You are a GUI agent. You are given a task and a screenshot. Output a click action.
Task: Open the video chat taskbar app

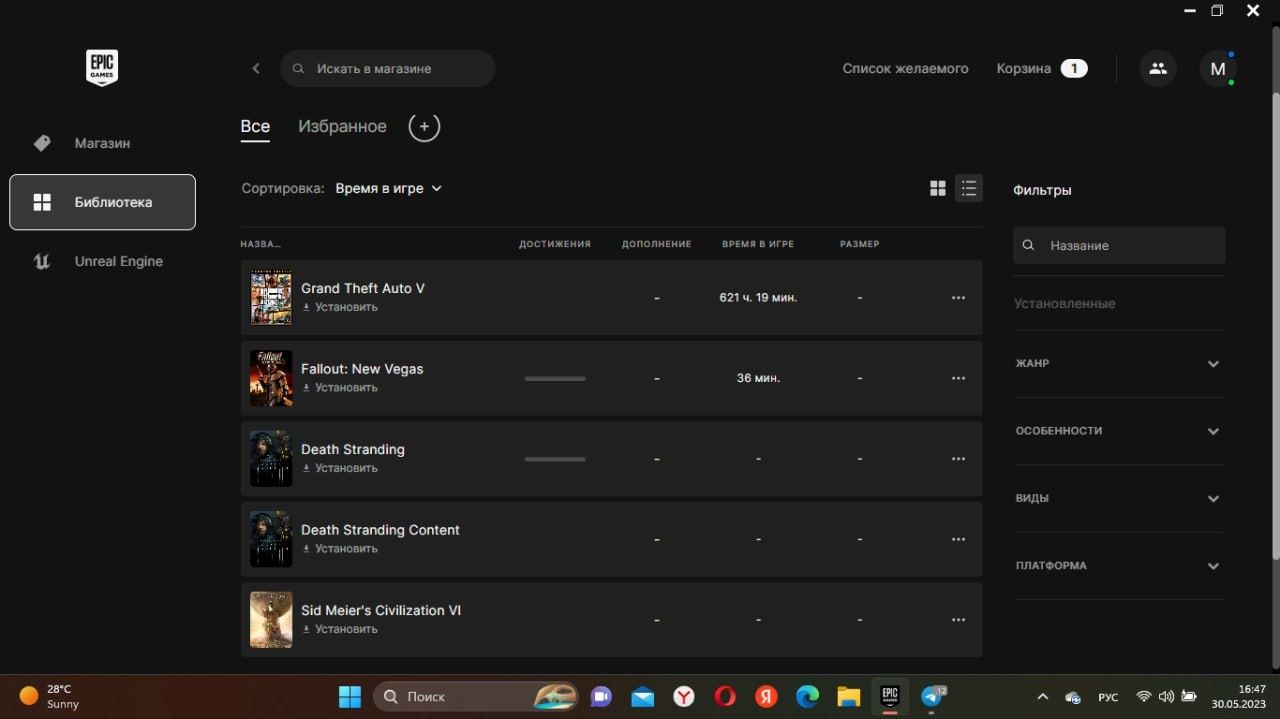[x=601, y=696]
